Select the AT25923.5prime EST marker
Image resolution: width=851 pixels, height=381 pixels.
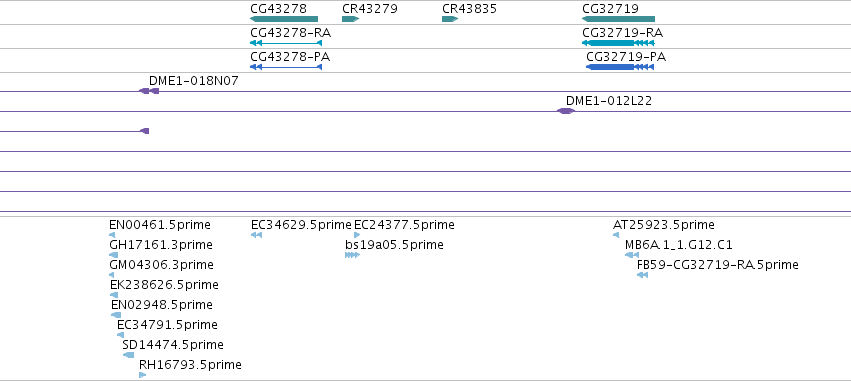[x=616, y=235]
